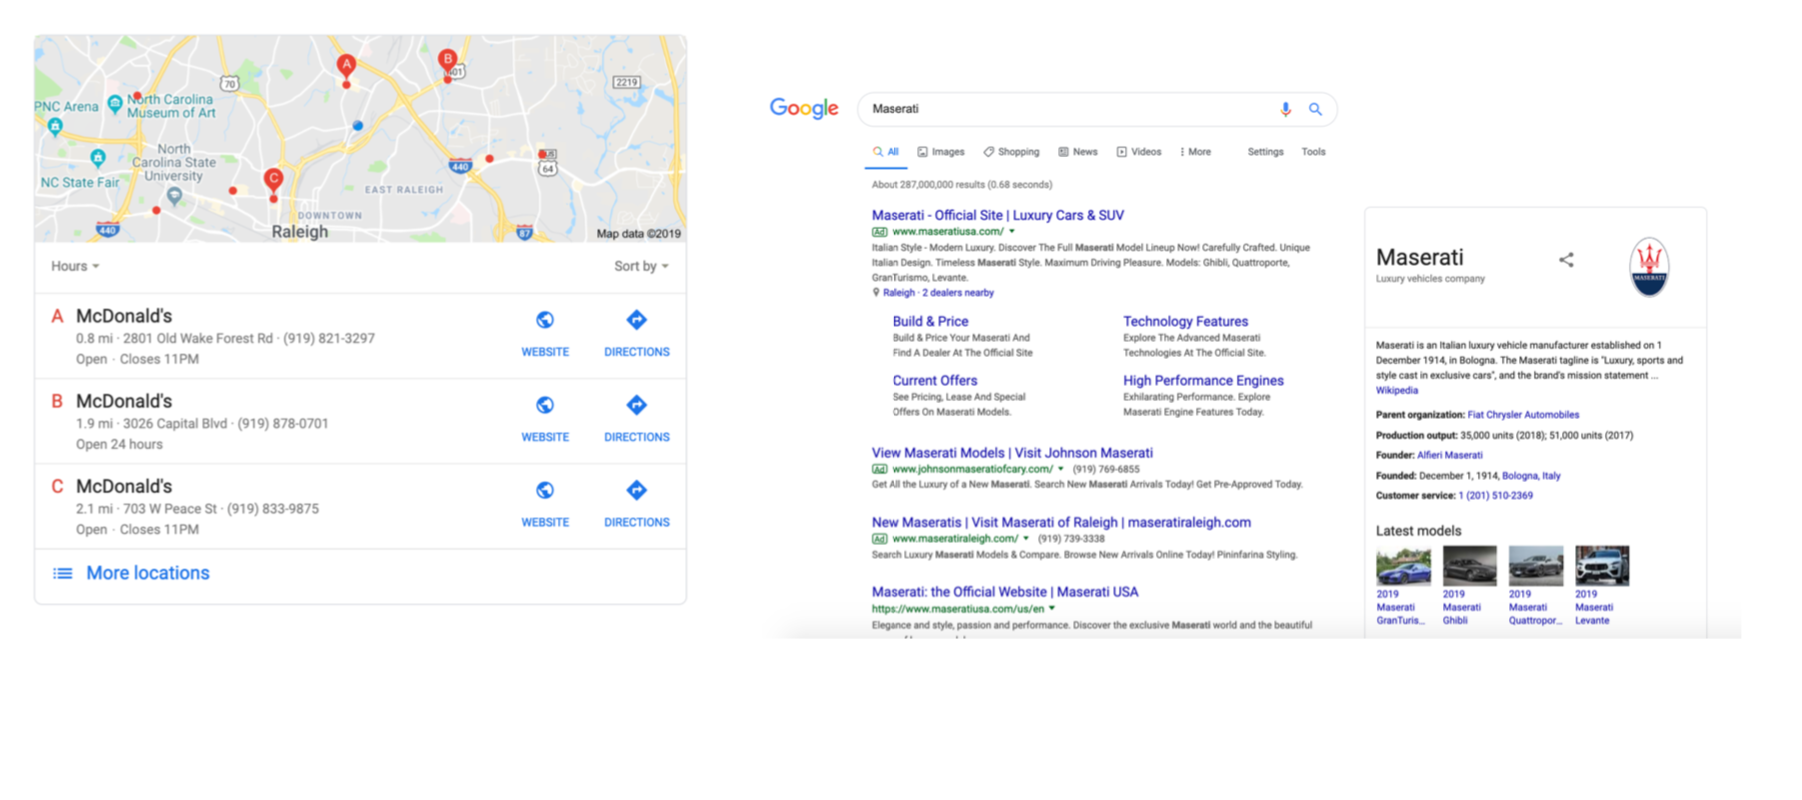The image size is (1802, 800).
Task: Expand the maseratiraleigh.com URL arrow
Action: click(1026, 538)
